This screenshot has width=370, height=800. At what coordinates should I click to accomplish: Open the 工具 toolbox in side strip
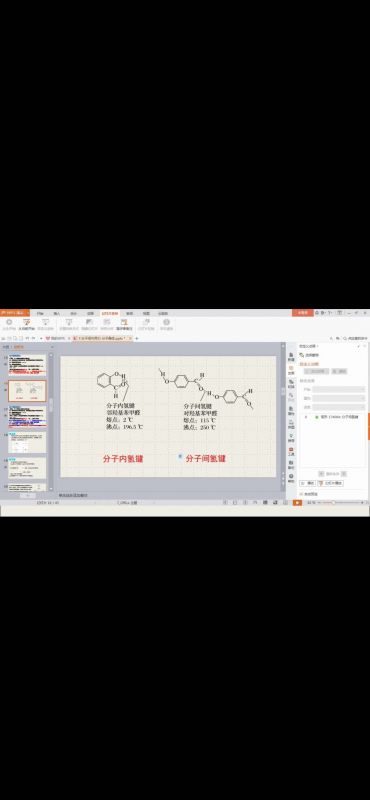[291, 451]
